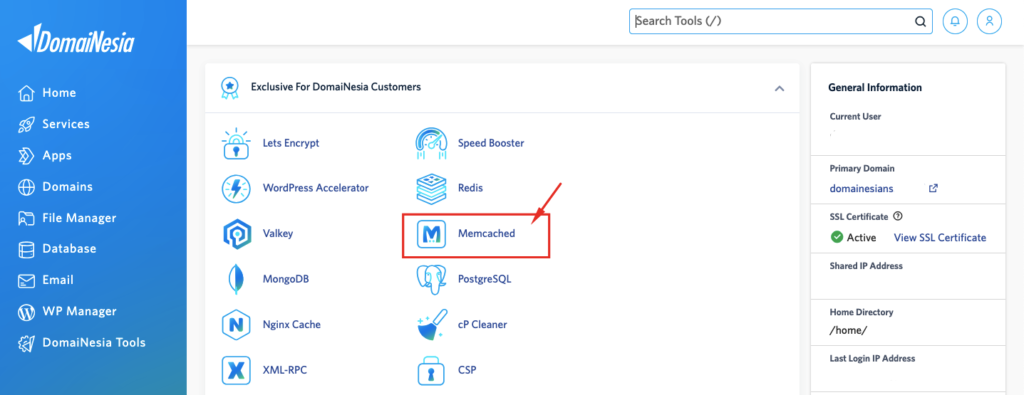
Task: Open the Nginx Cache N icon
Action: point(236,324)
